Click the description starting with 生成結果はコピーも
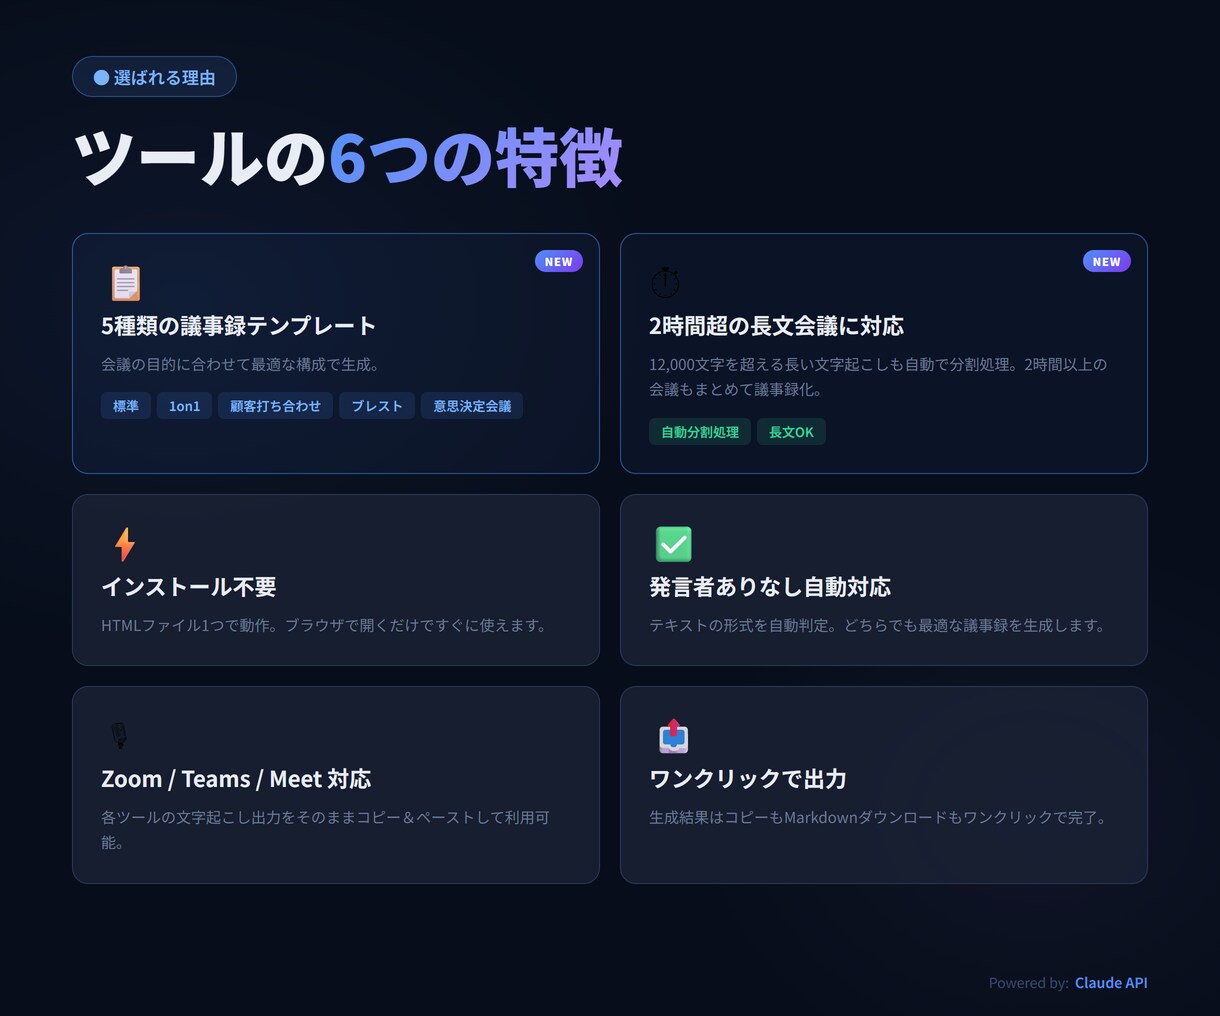This screenshot has width=1220, height=1016. coord(880,817)
